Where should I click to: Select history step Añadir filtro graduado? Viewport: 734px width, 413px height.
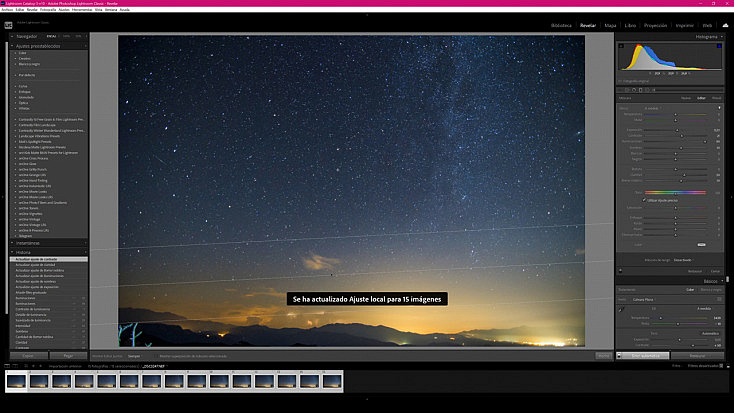click(x=31, y=293)
